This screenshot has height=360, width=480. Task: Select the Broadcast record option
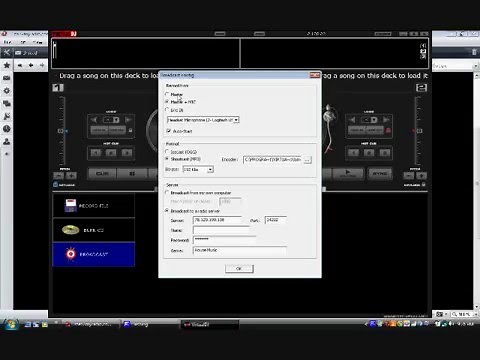pyautogui.click(x=94, y=254)
